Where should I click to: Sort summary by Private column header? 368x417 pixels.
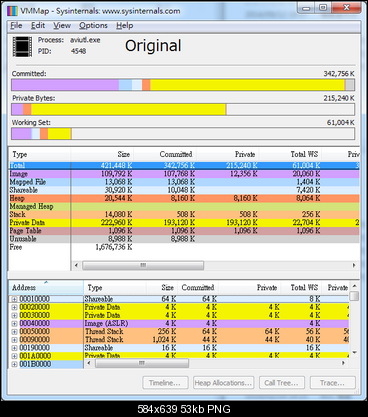tap(227, 154)
